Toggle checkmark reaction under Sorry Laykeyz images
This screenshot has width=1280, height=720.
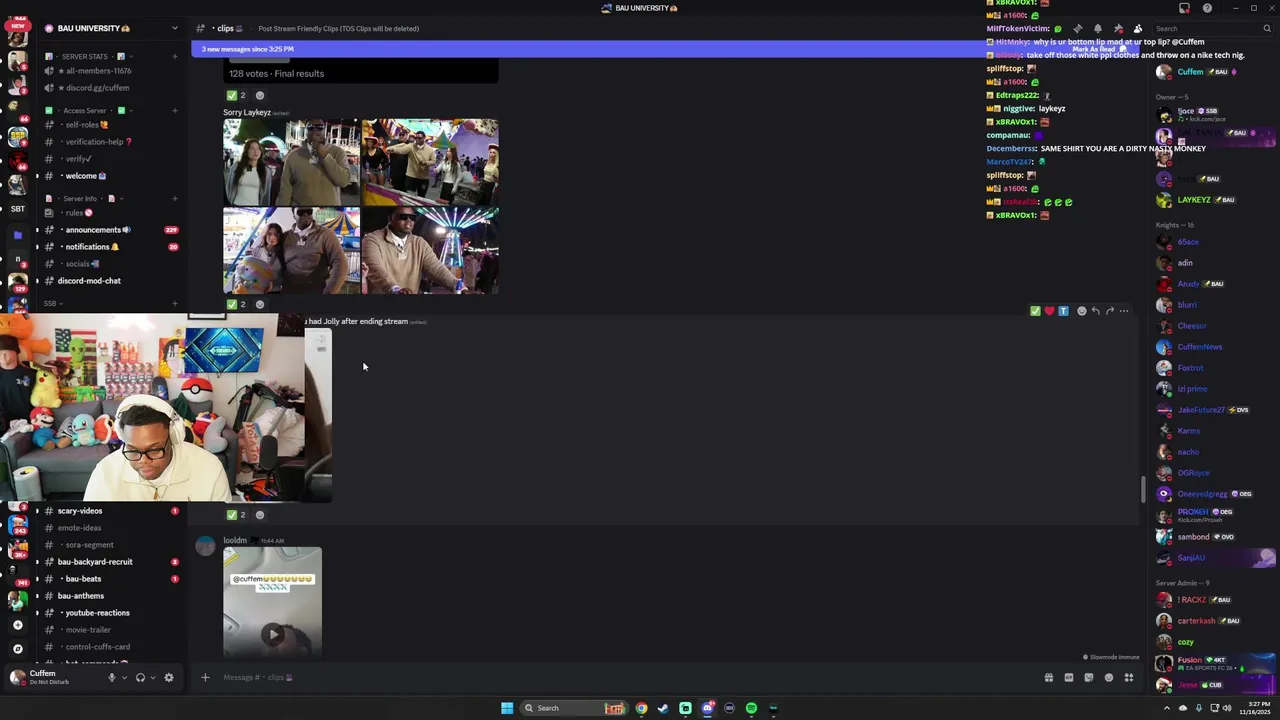[x=236, y=304]
